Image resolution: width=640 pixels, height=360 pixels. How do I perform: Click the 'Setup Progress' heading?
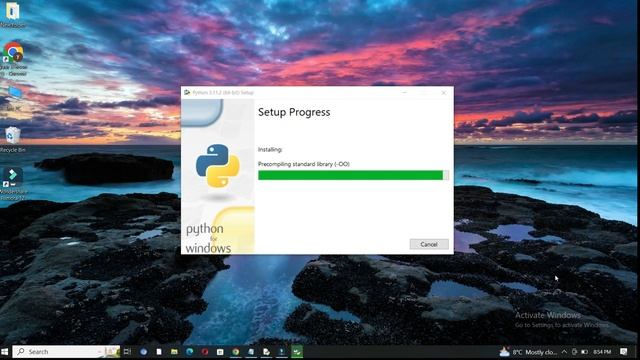coord(294,112)
